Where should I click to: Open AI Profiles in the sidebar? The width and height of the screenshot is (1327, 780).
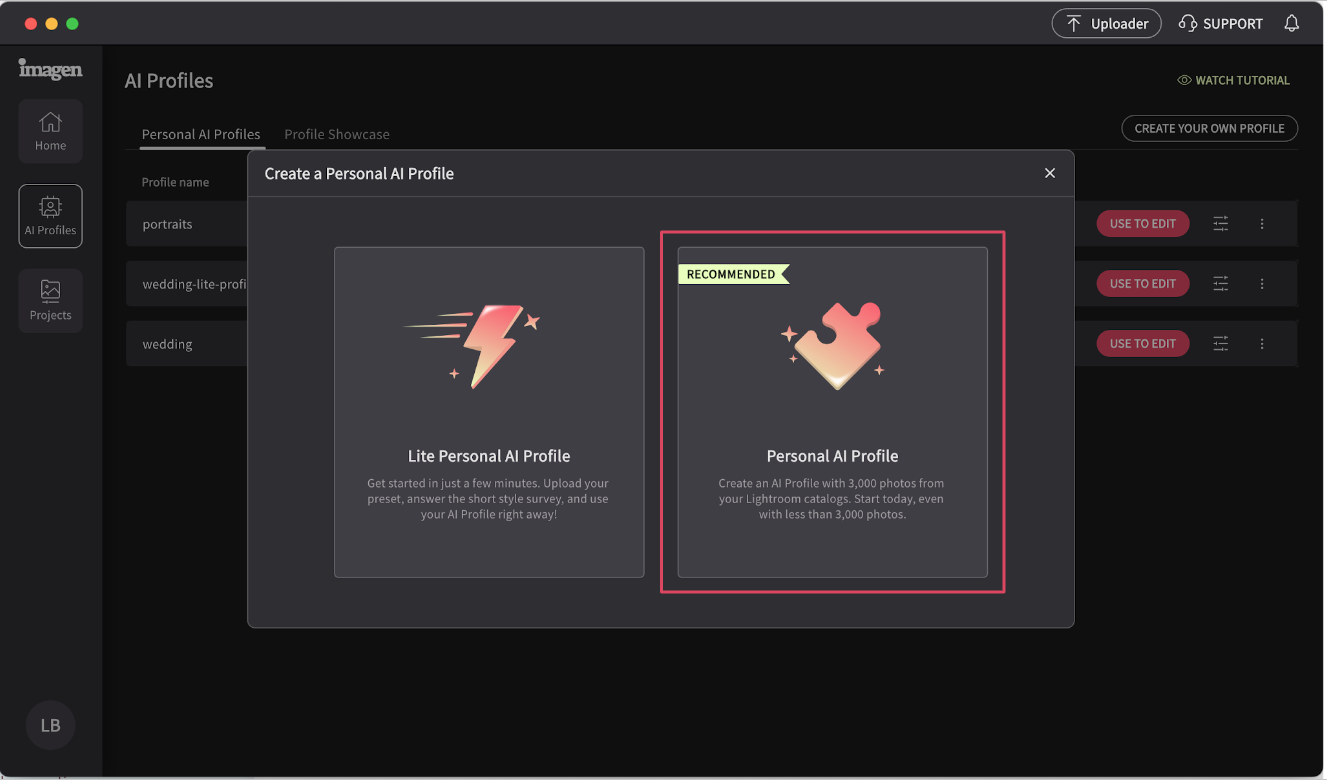tap(50, 216)
